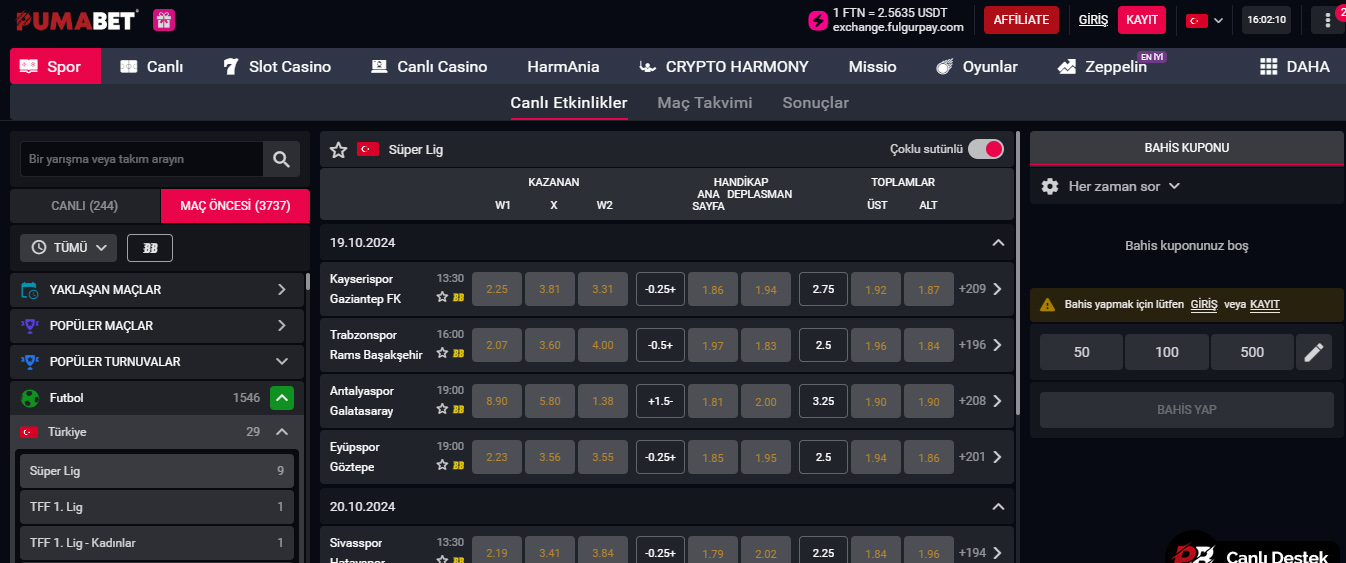The width and height of the screenshot is (1346, 563).
Task: Open the TÜMÜ time filter dropdown
Action: point(69,247)
